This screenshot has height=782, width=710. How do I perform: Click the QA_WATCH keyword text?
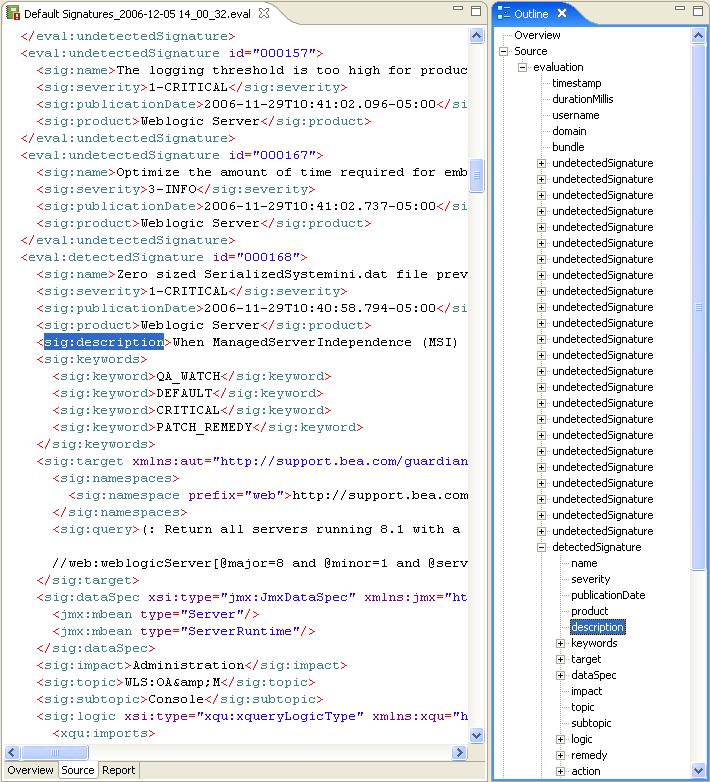pos(188,376)
